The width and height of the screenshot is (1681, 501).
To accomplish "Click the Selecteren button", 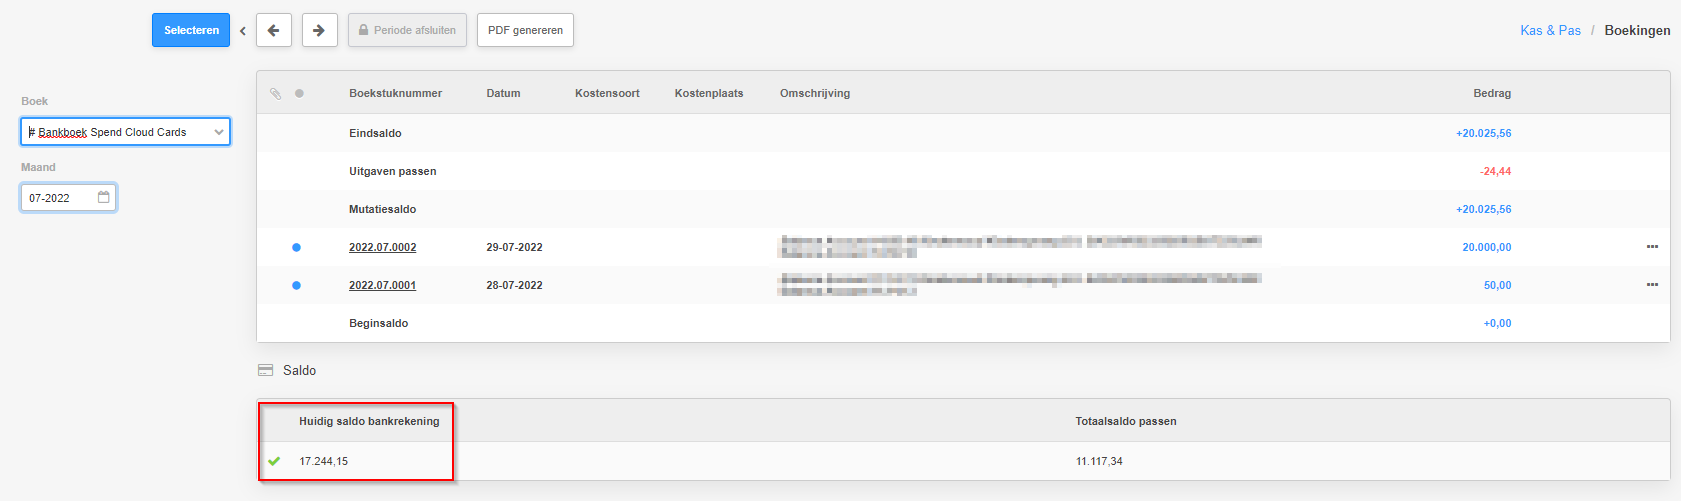I will pyautogui.click(x=191, y=30).
